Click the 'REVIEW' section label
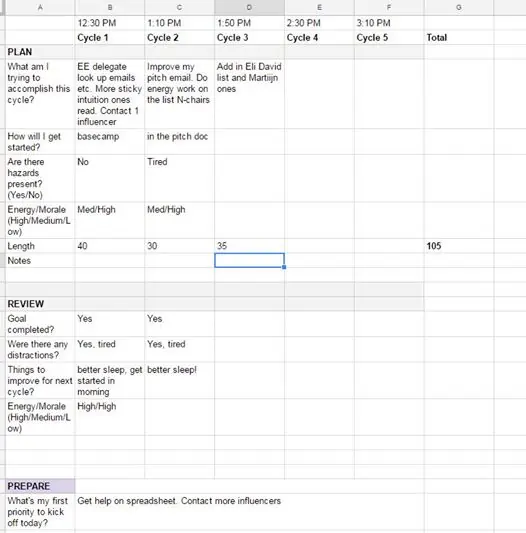Image resolution: width=526 pixels, height=533 pixels. click(x=40, y=304)
